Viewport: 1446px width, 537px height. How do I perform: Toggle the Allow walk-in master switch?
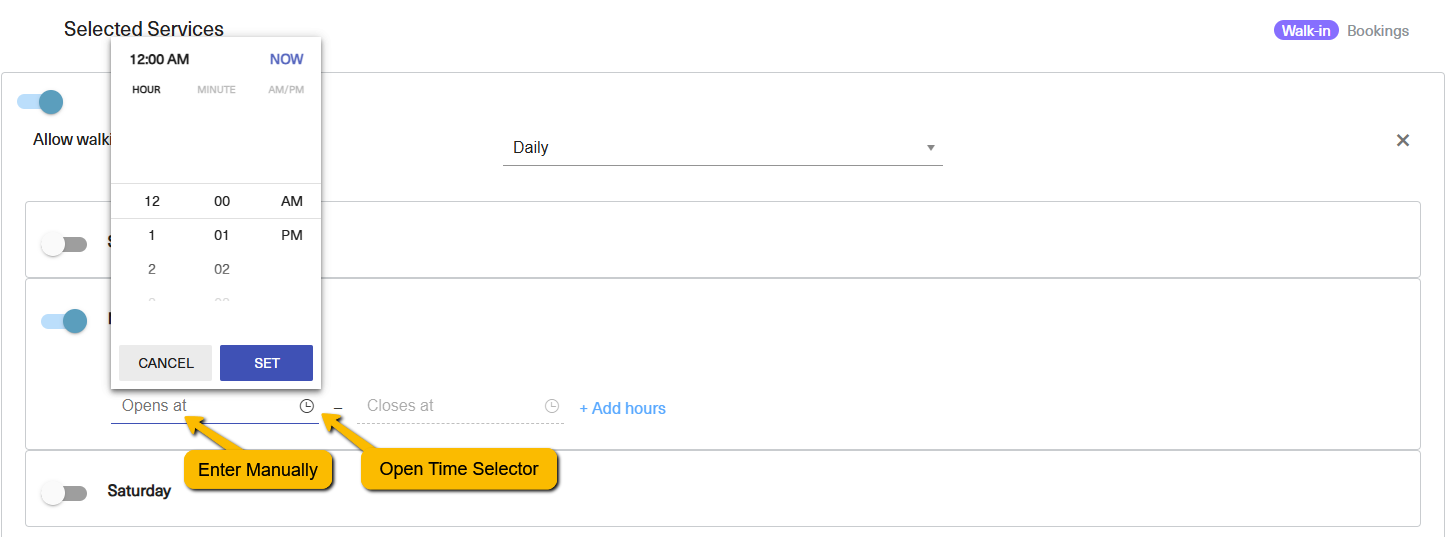[40, 102]
